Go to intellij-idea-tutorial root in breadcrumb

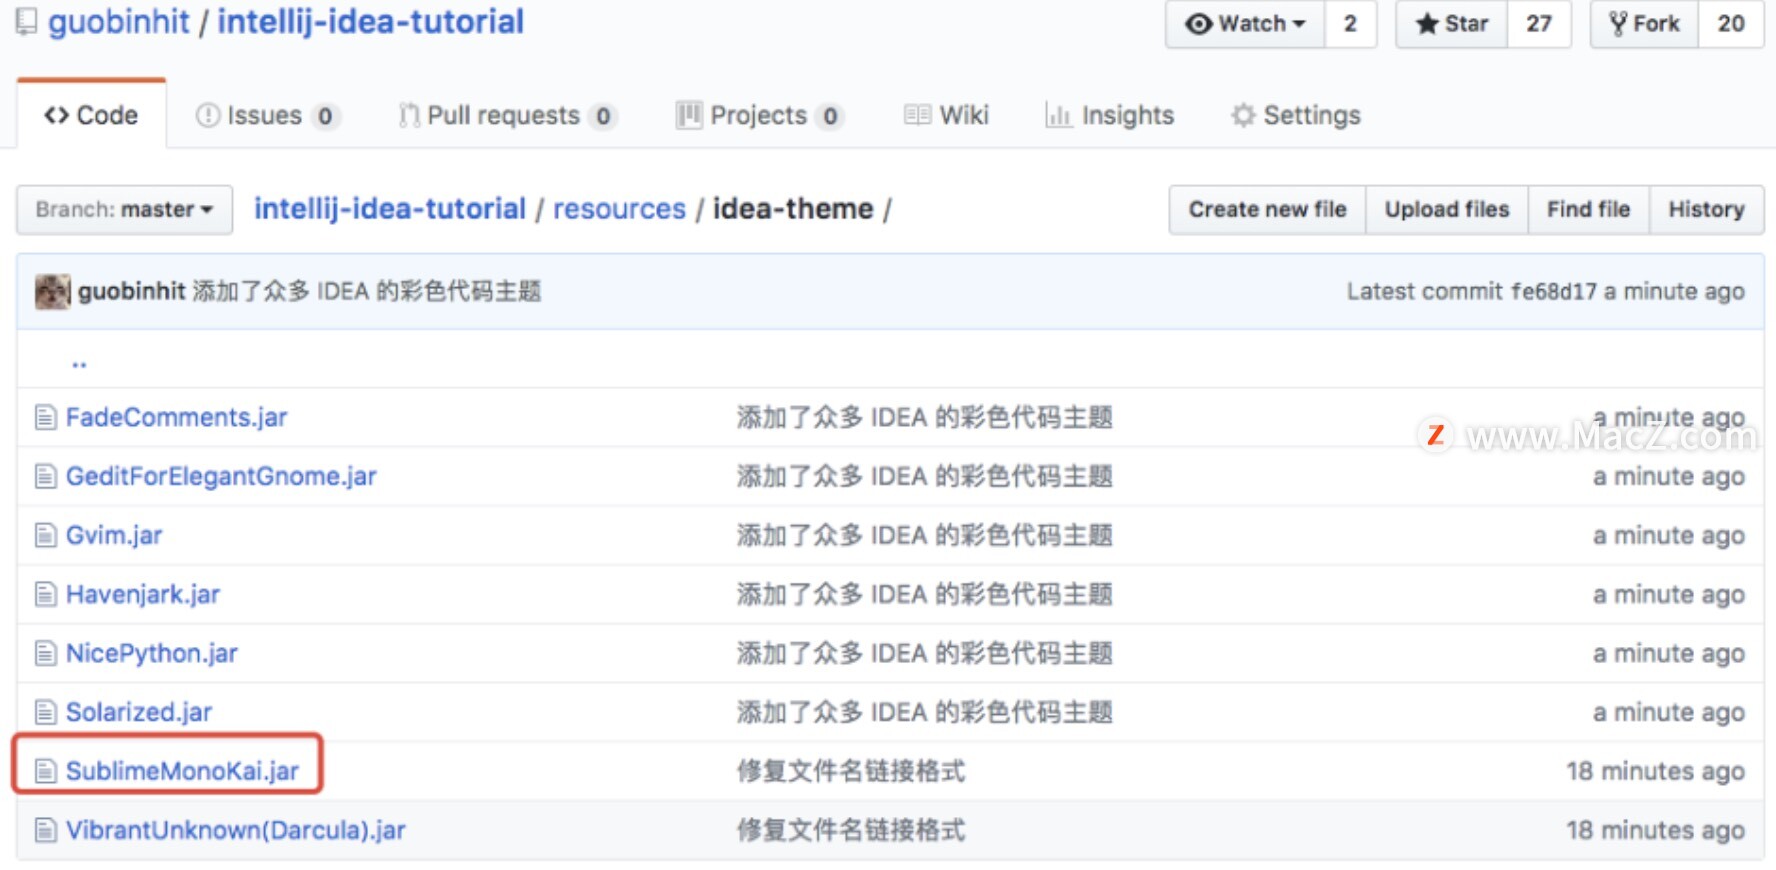tap(390, 209)
